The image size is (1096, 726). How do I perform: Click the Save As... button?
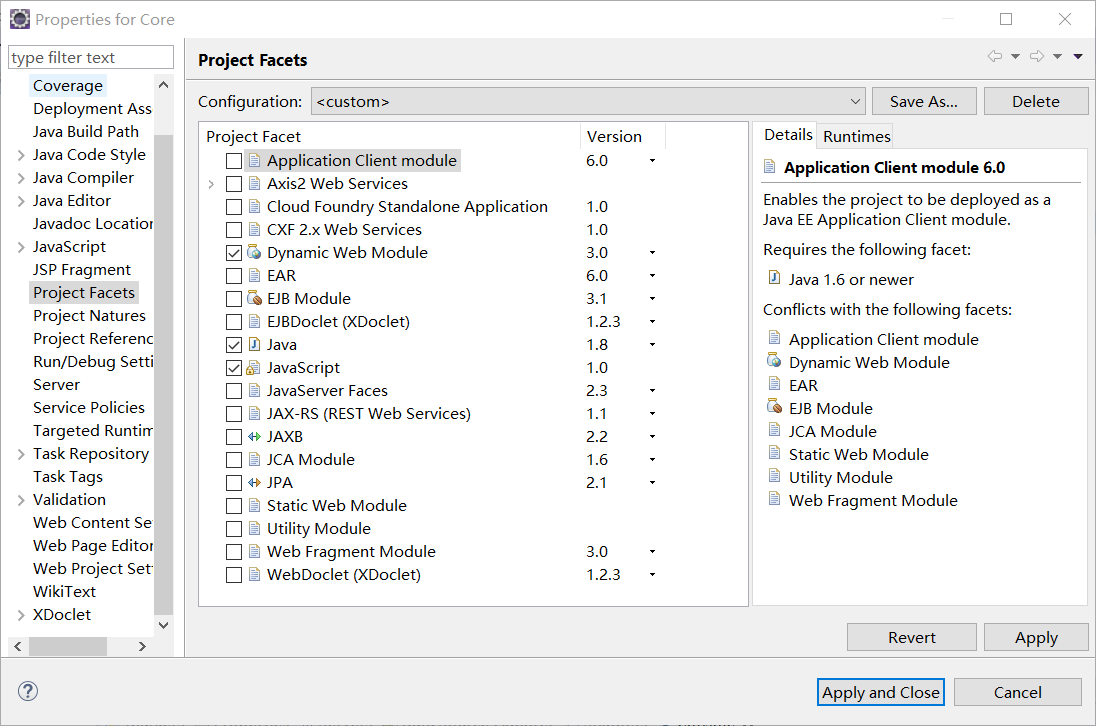coord(923,101)
